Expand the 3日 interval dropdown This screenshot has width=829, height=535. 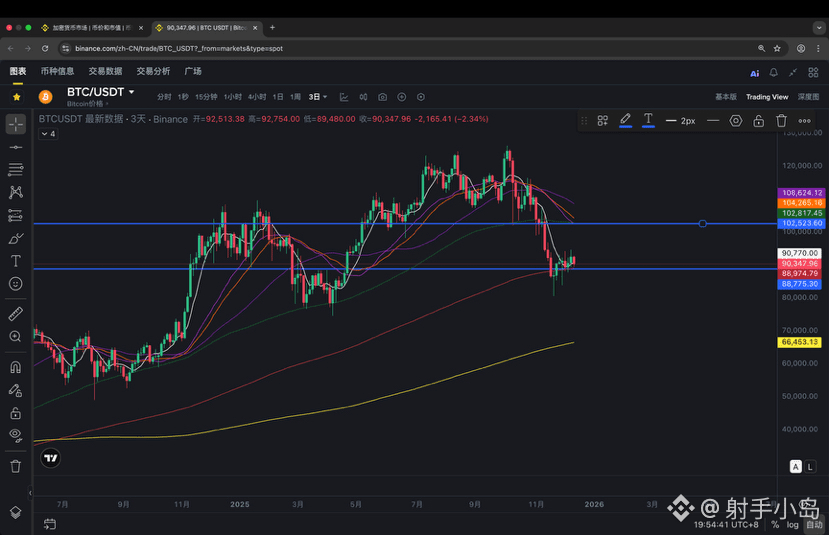[x=318, y=97]
